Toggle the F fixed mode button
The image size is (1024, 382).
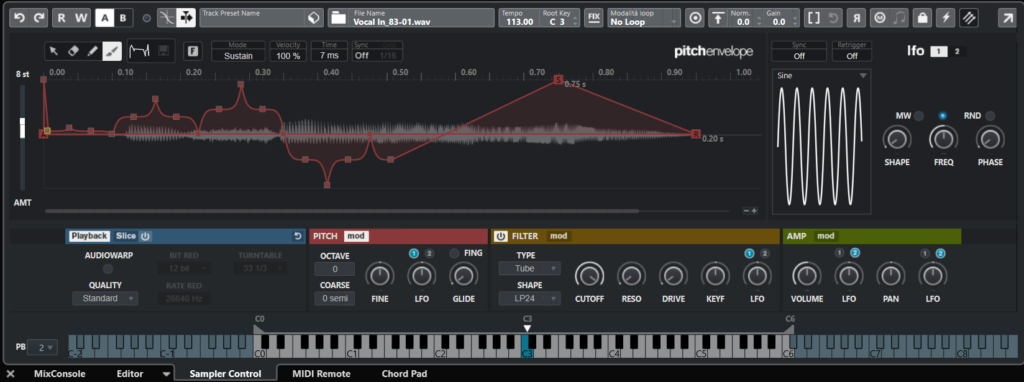point(193,51)
